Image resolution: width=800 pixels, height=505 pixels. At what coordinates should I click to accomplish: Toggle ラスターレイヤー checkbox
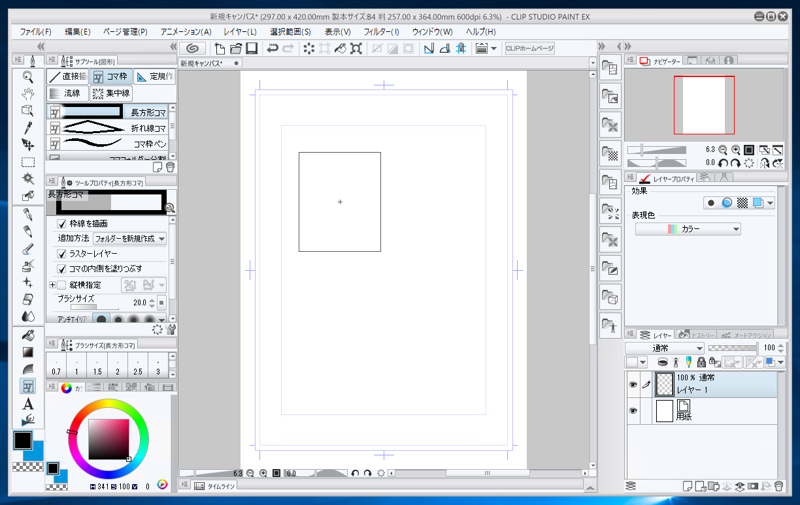[62, 254]
